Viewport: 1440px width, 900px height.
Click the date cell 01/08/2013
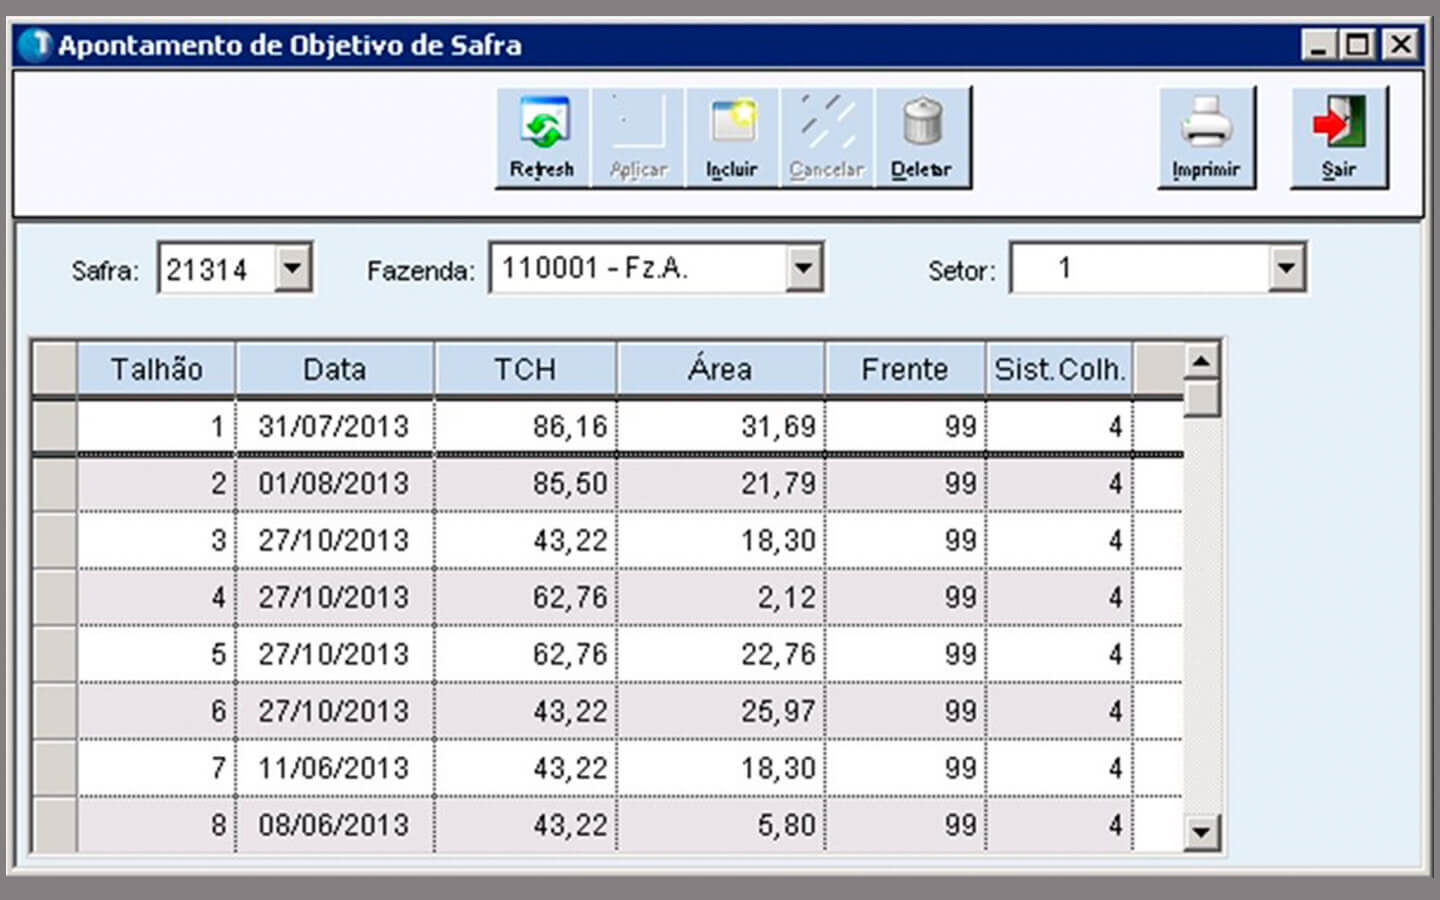334,484
